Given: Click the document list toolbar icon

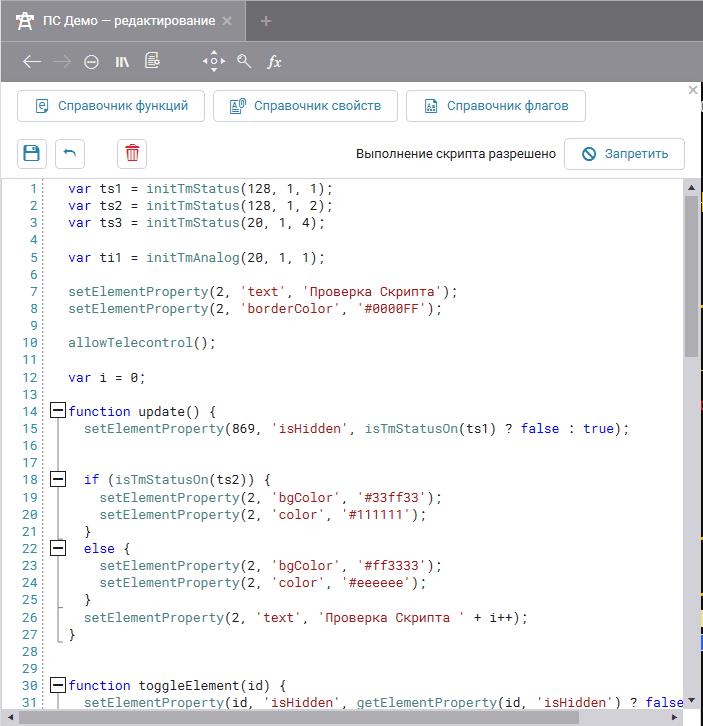Looking at the screenshot, I should coord(152,62).
